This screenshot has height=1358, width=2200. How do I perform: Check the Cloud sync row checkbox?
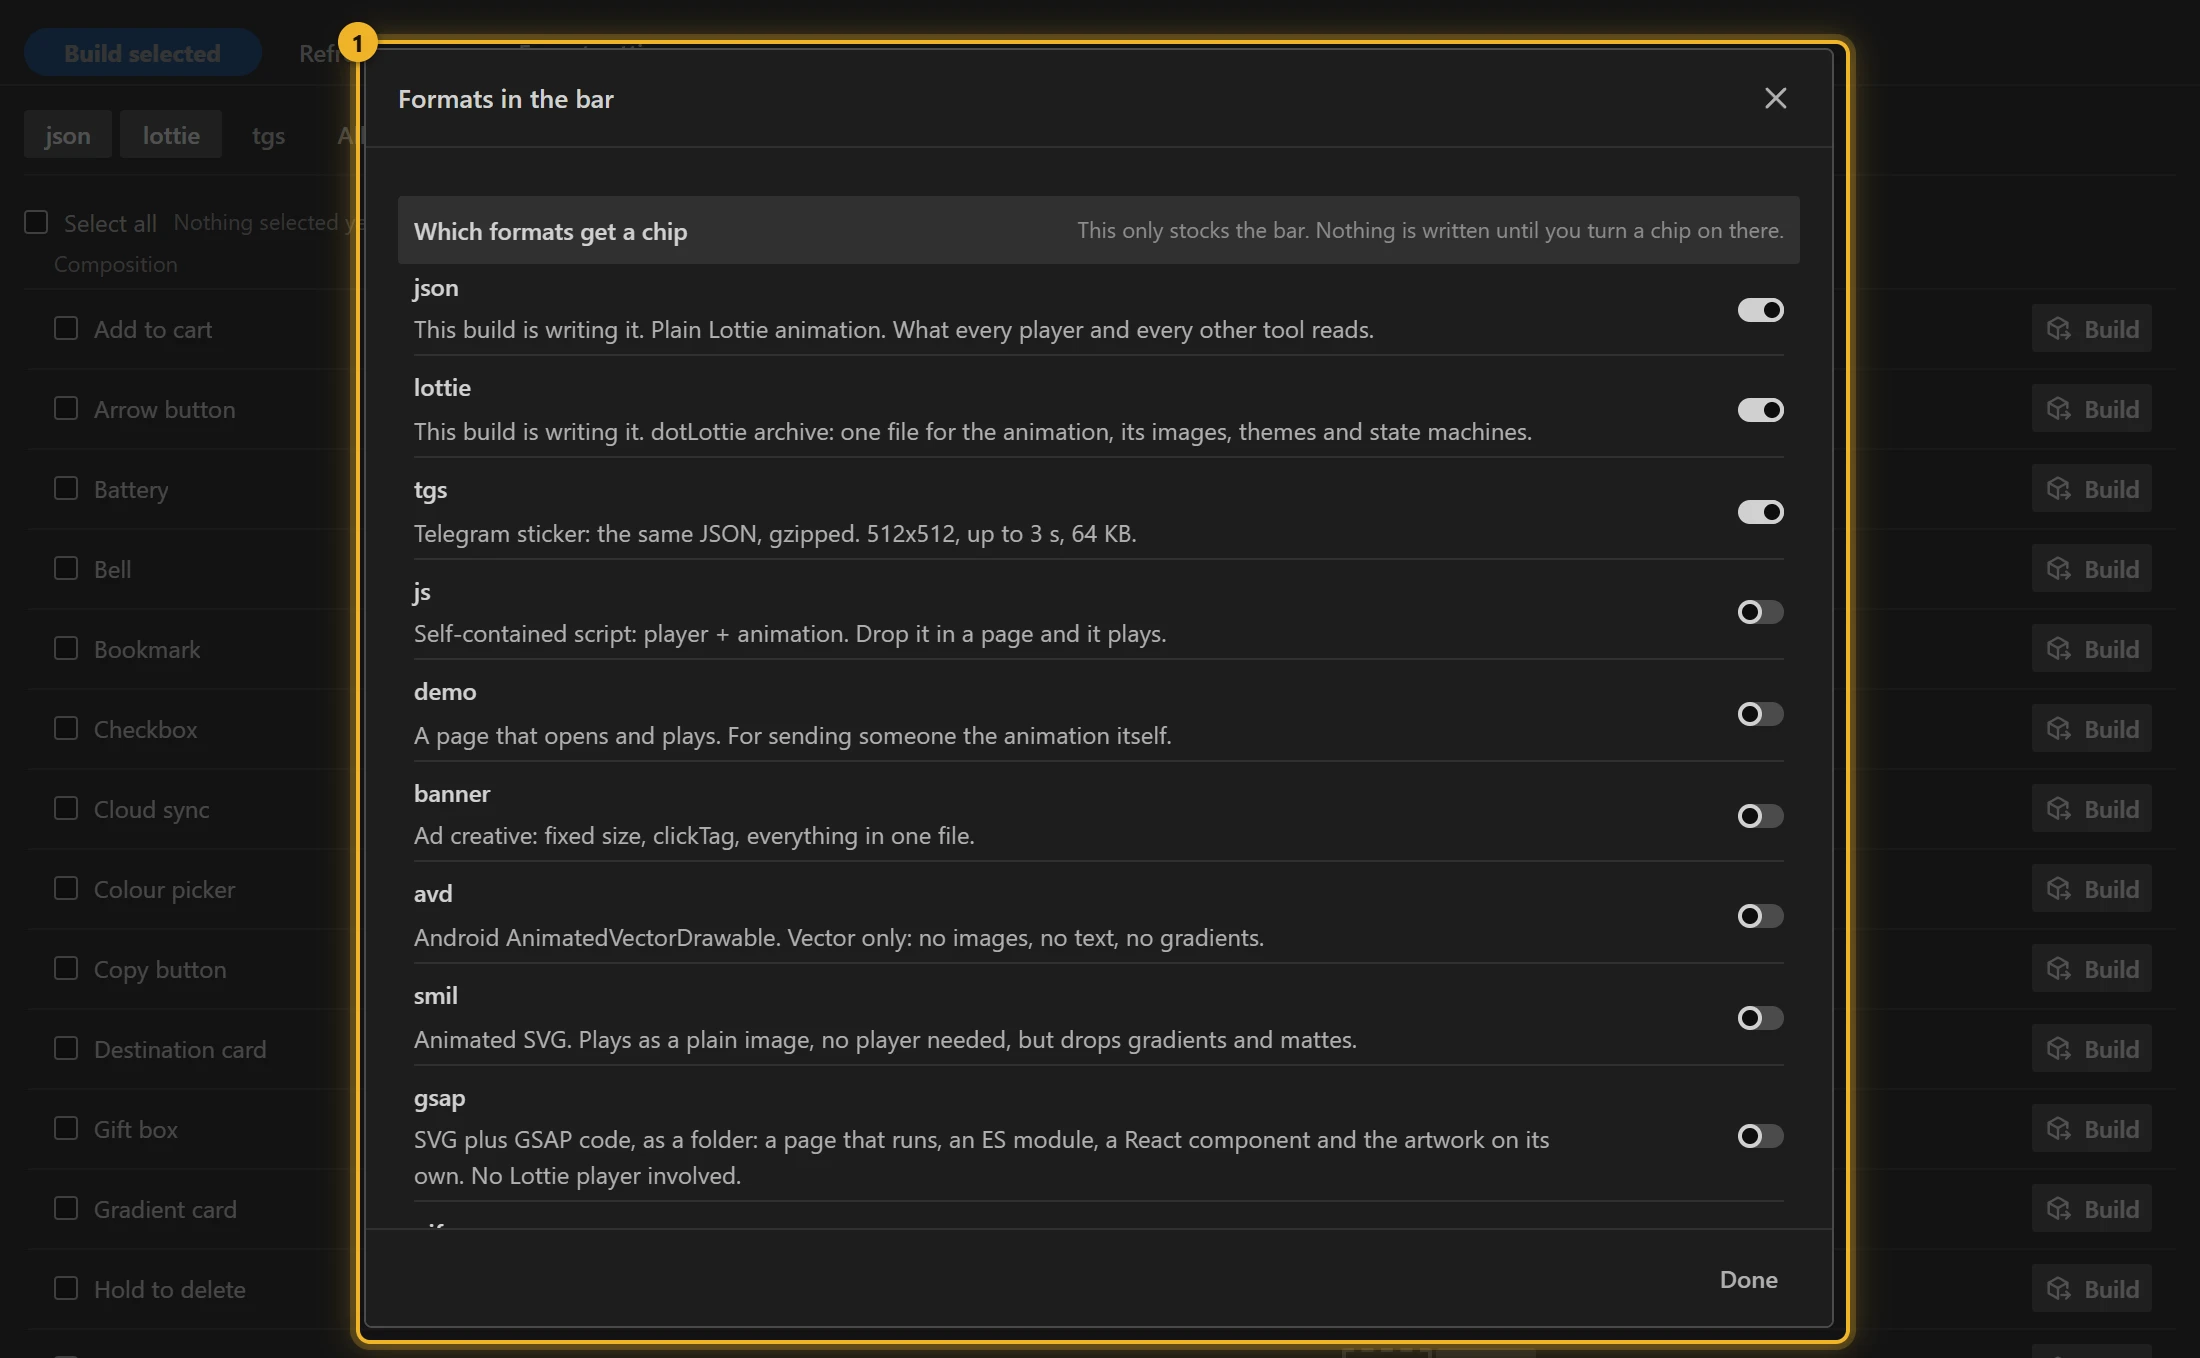coord(66,808)
